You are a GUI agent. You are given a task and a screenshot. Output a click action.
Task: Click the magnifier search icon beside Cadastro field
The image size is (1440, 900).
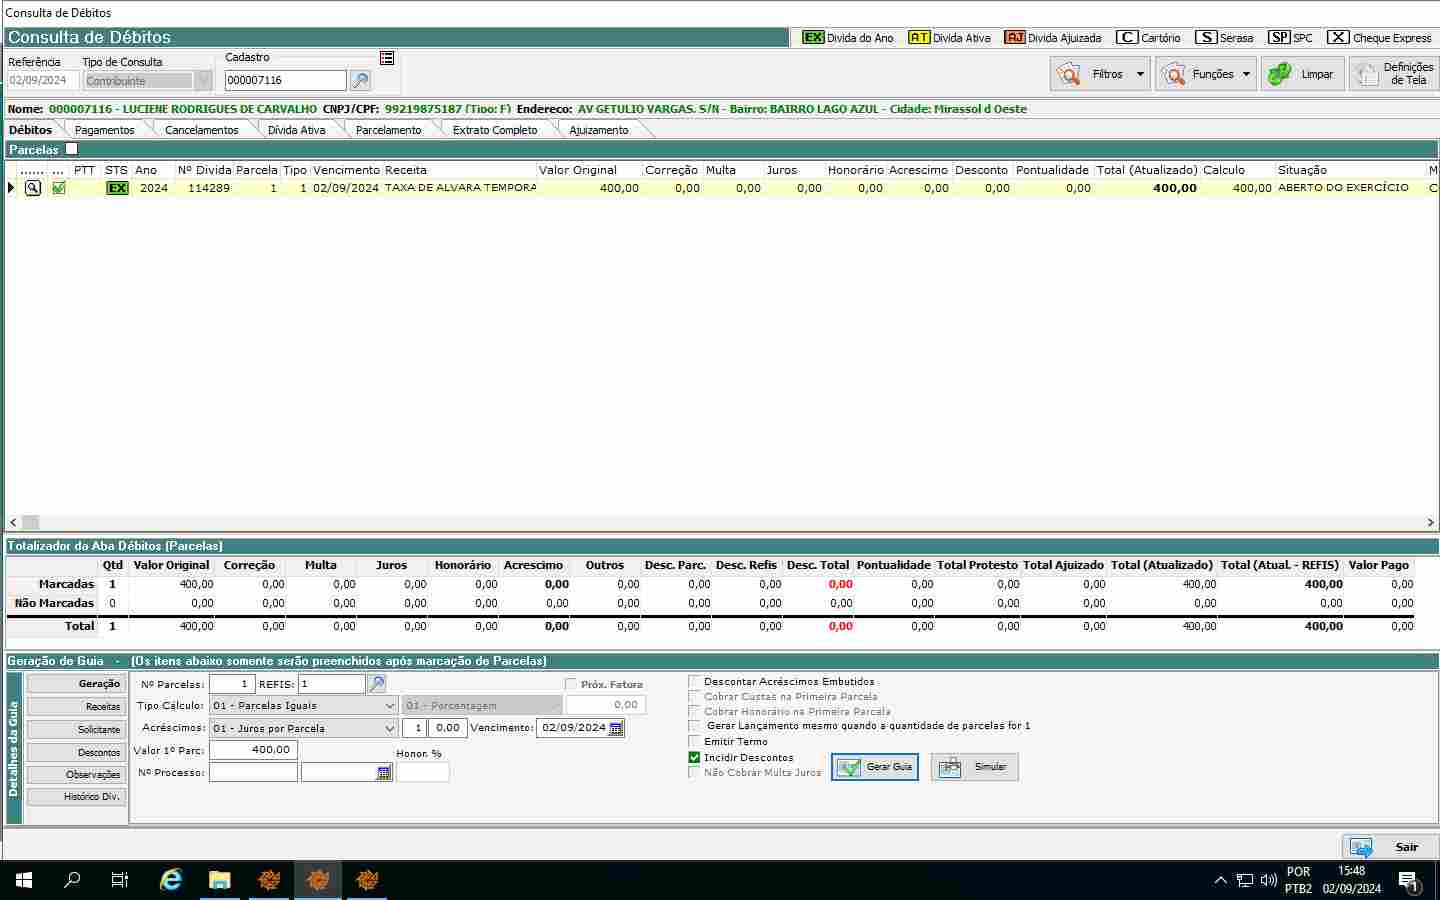point(360,81)
